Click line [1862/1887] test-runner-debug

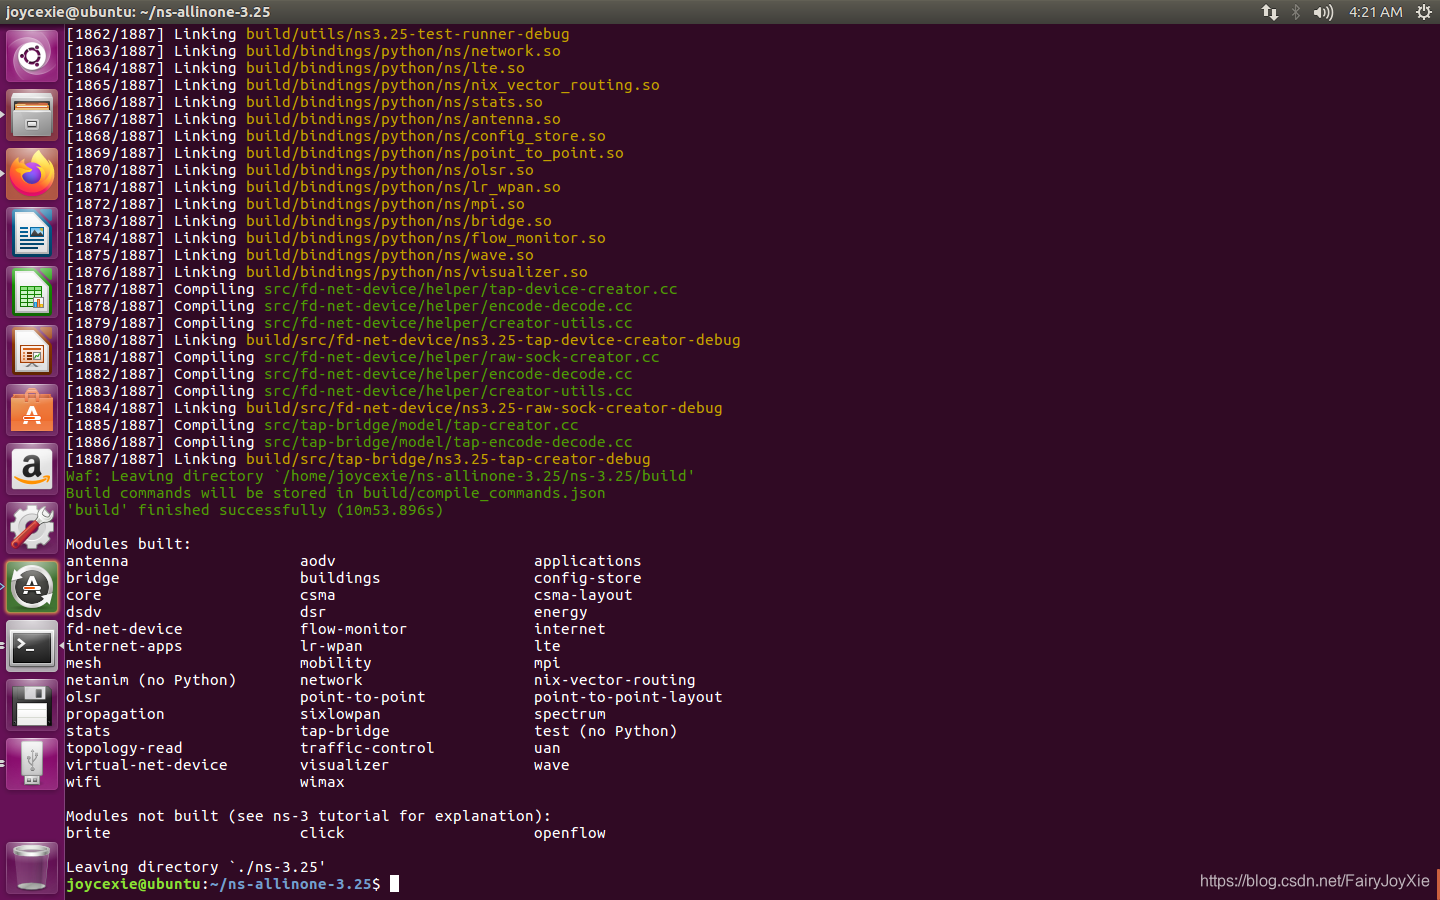[318, 34]
